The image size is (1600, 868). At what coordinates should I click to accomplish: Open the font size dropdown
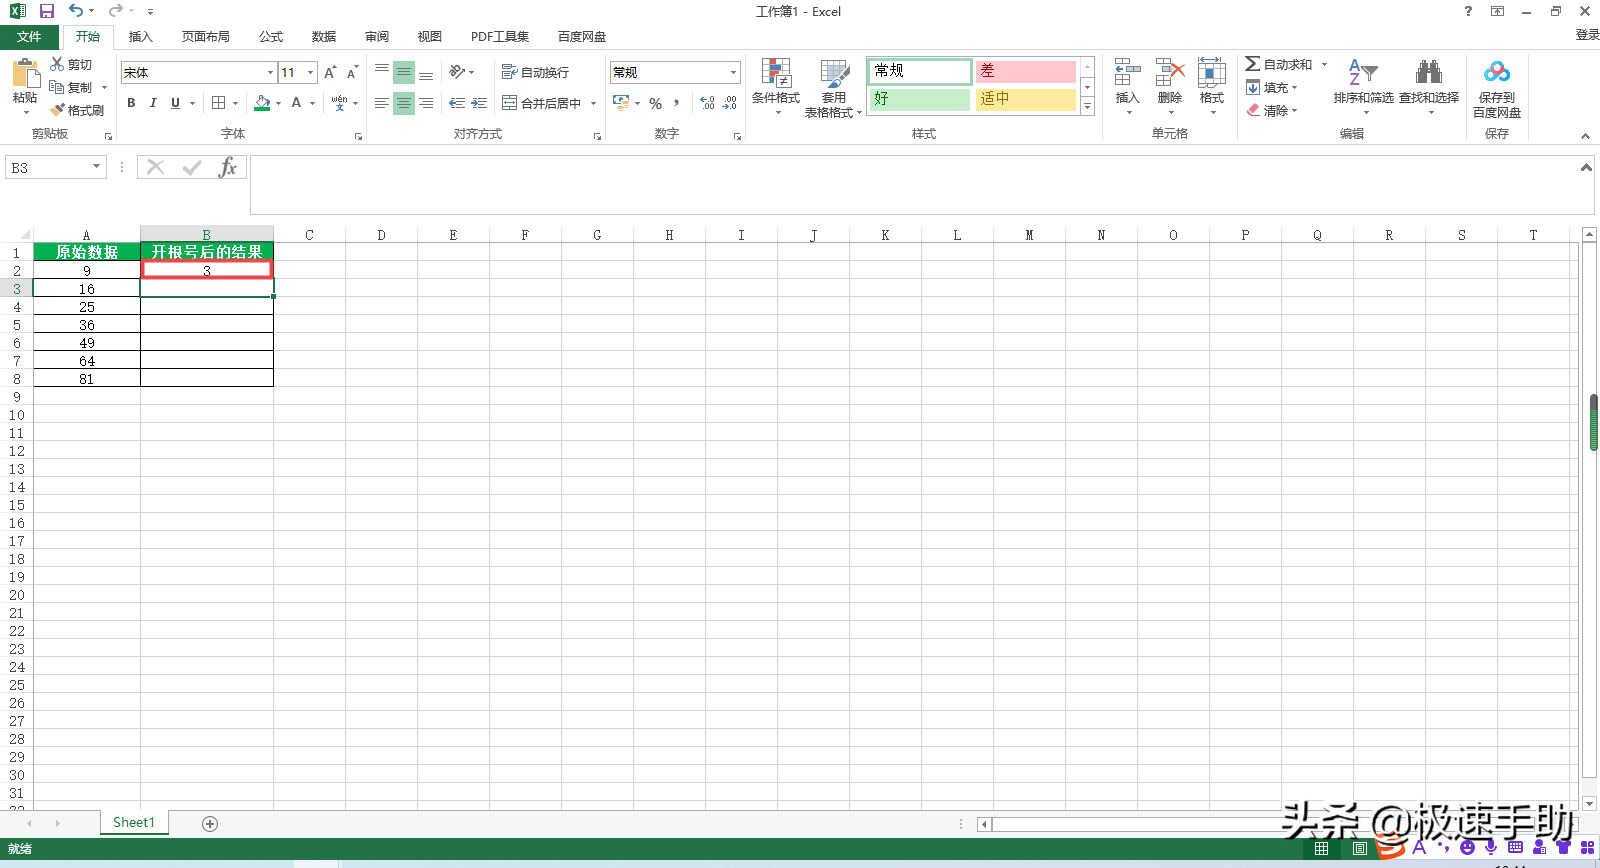311,72
